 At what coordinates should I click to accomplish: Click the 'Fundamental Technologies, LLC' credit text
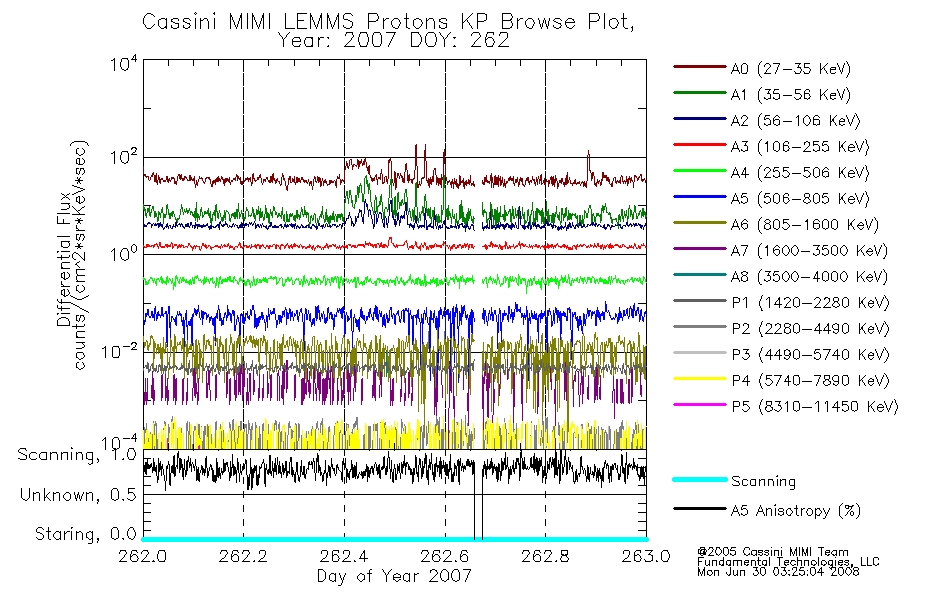click(x=788, y=562)
